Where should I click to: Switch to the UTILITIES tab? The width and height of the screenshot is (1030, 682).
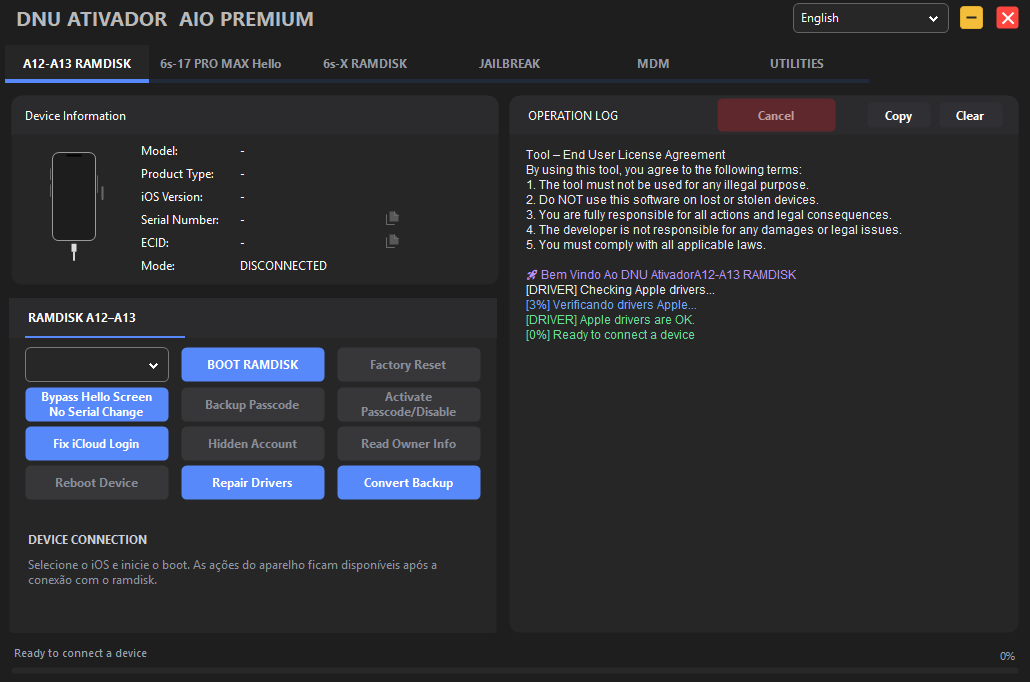point(797,64)
